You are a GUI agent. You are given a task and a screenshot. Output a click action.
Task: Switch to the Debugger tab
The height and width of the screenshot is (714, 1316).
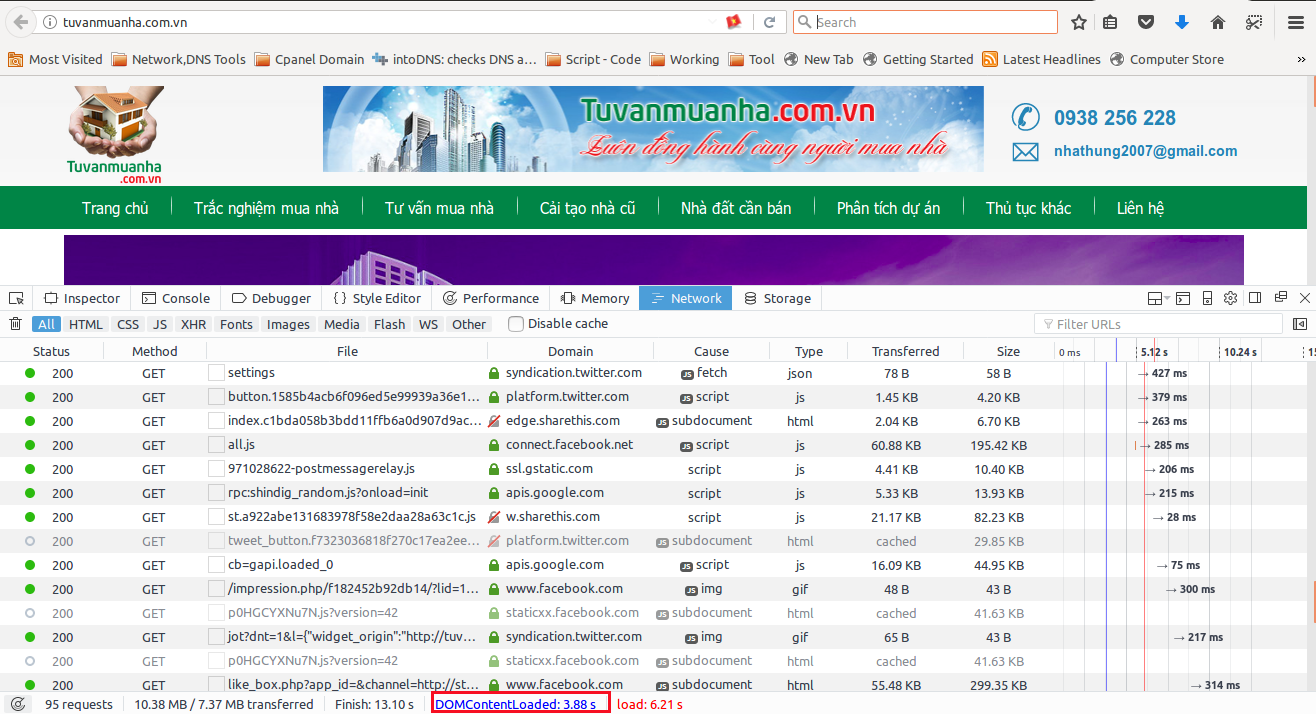click(x=271, y=298)
